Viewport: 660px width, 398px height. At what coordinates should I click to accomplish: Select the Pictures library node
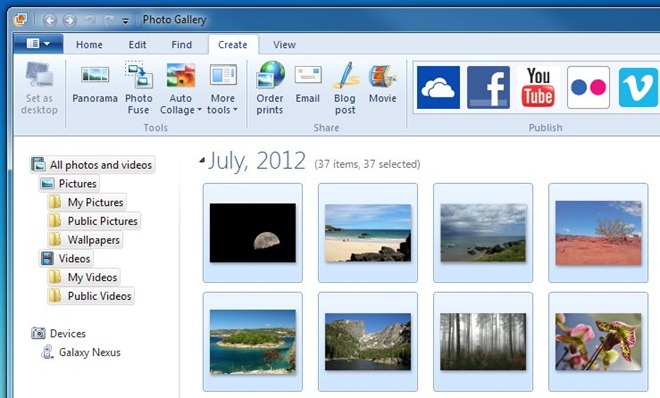pyautogui.click(x=69, y=183)
